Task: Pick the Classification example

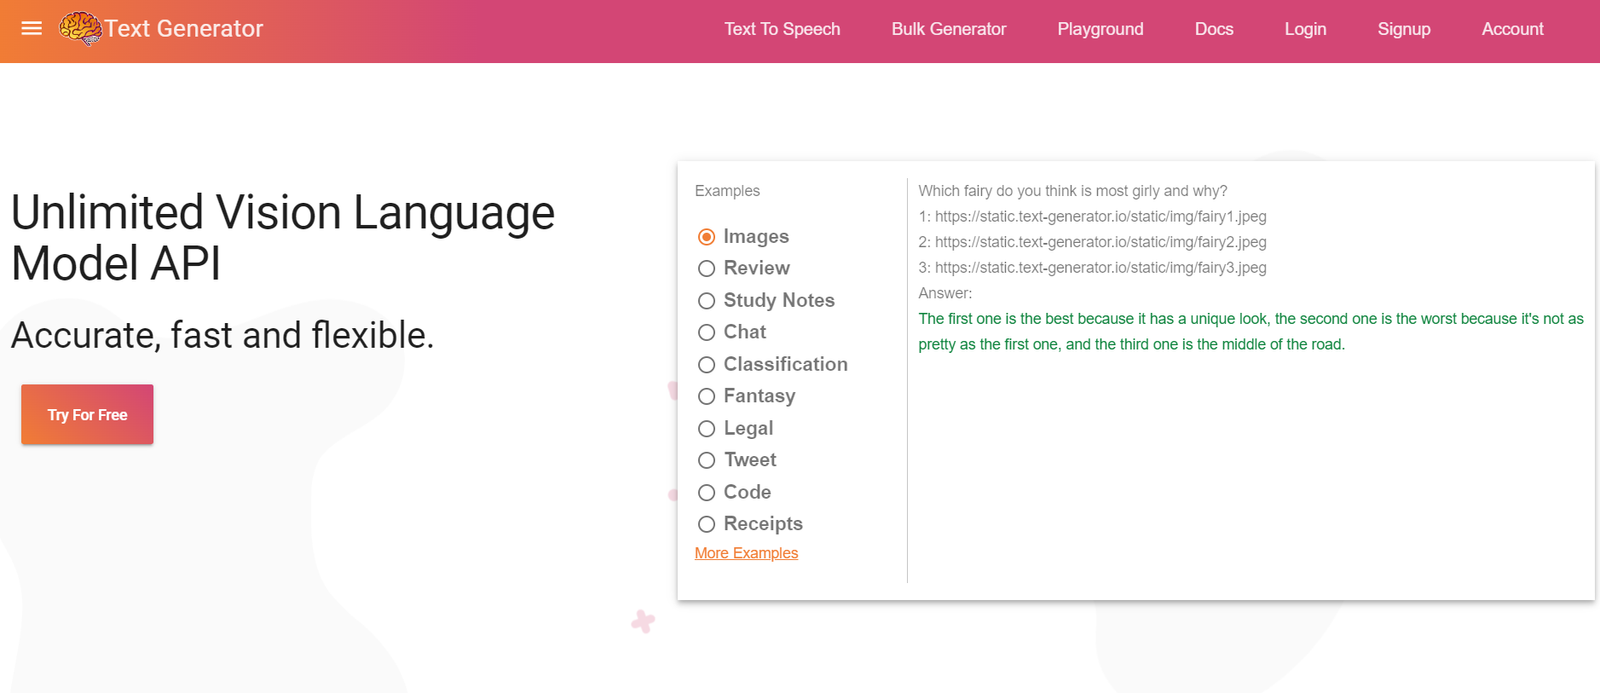Action: pyautogui.click(x=707, y=365)
